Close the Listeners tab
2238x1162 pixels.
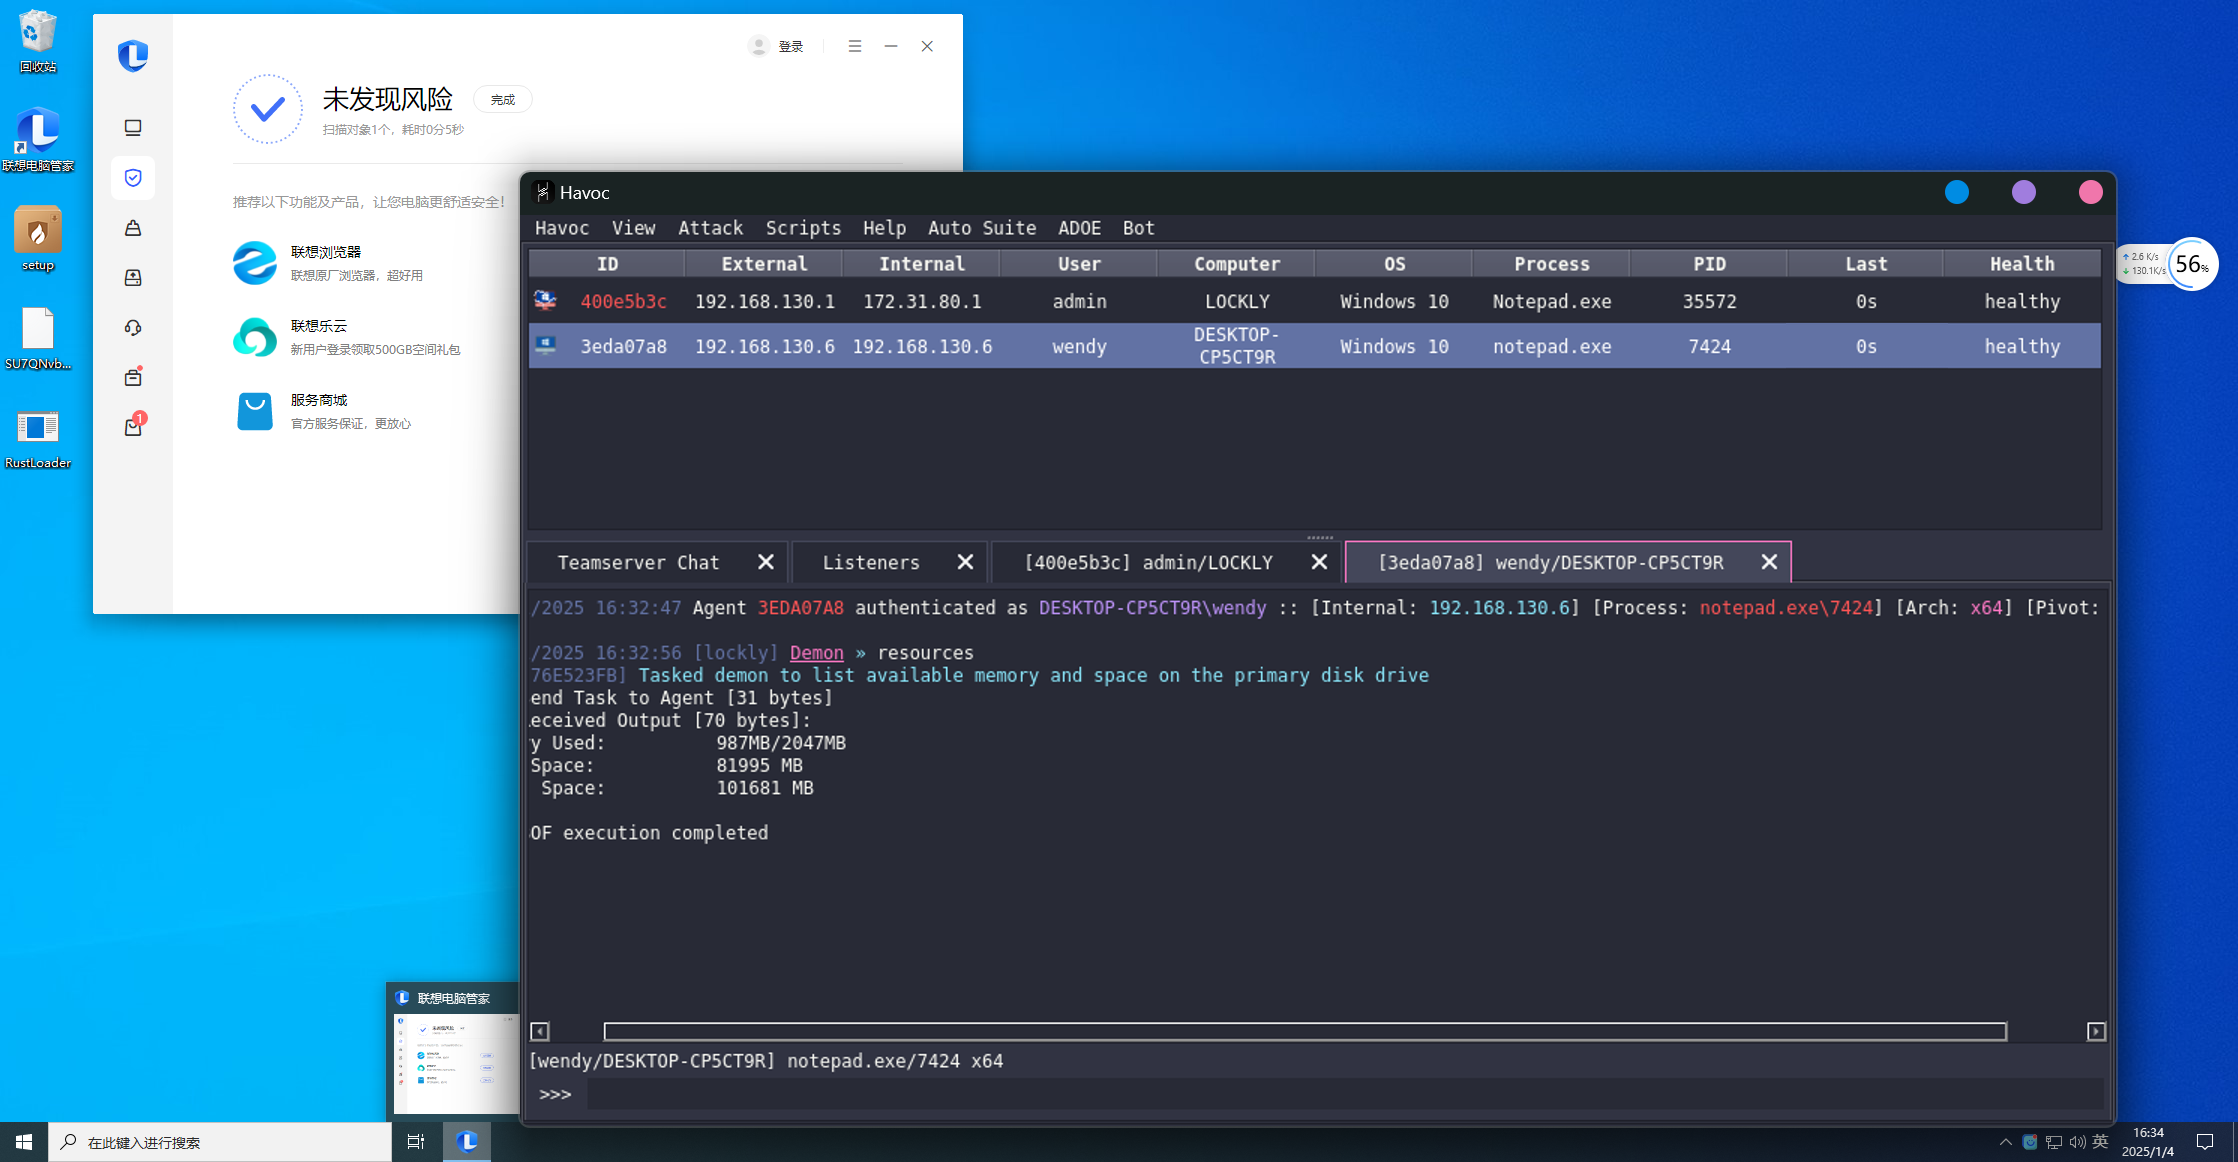965,562
